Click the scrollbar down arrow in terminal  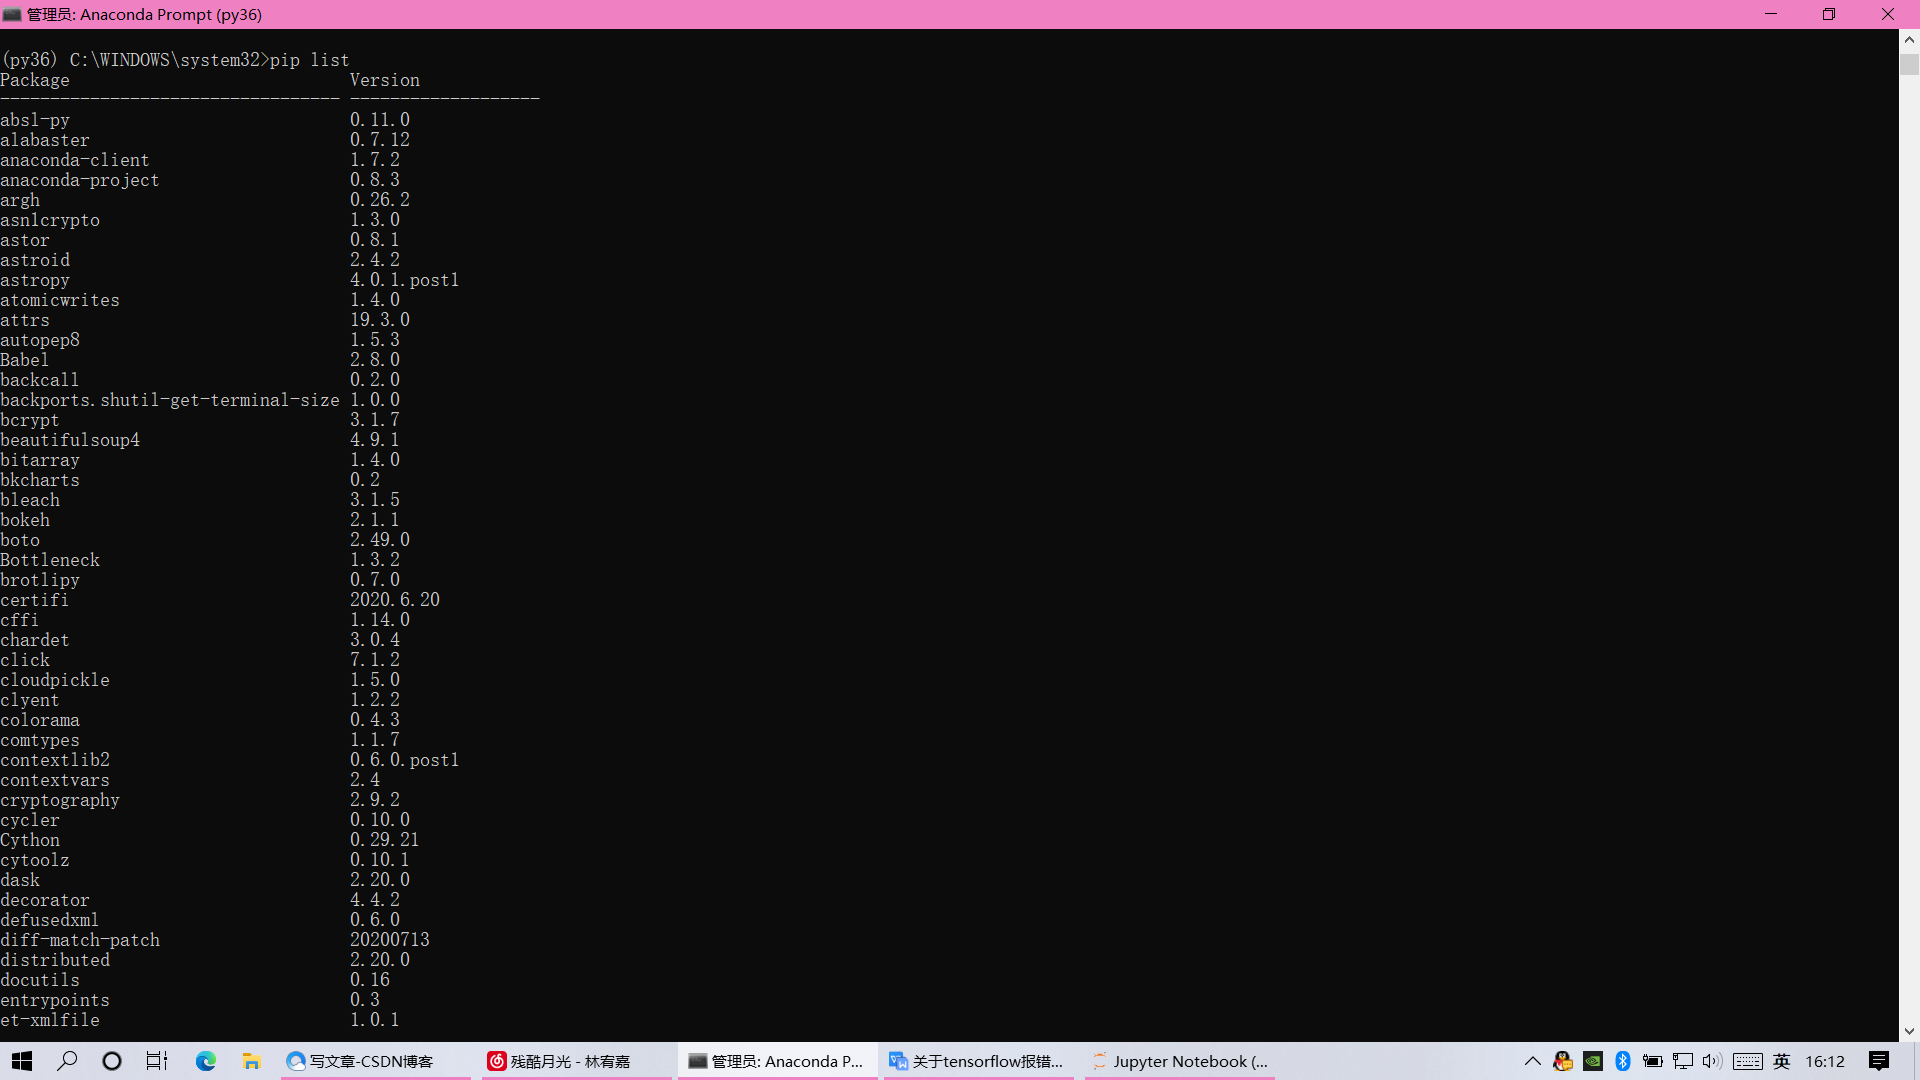click(x=1909, y=1031)
